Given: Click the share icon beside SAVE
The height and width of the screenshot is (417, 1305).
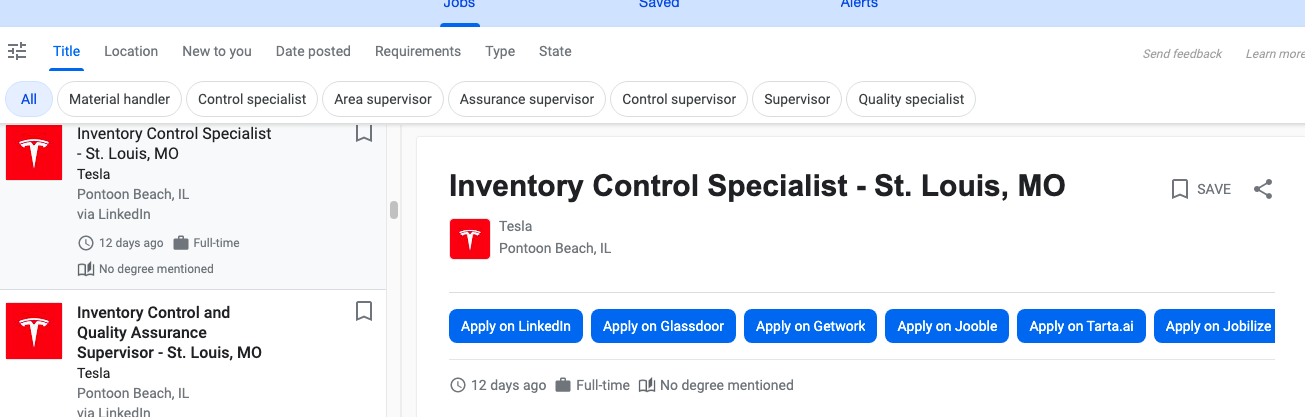Looking at the screenshot, I should 1263,189.
